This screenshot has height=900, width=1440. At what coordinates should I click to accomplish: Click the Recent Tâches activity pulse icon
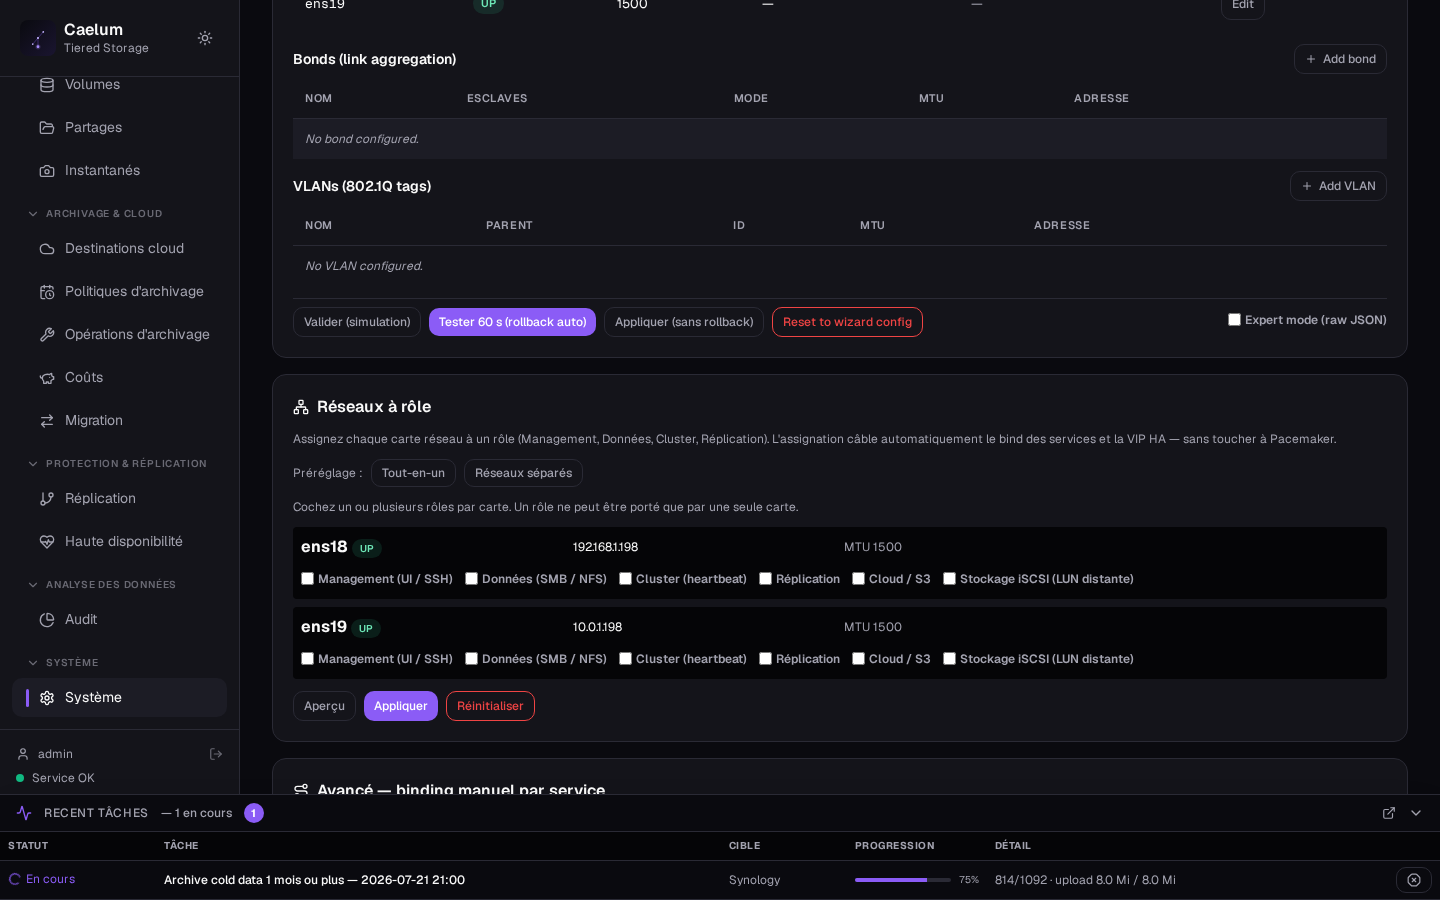24,813
